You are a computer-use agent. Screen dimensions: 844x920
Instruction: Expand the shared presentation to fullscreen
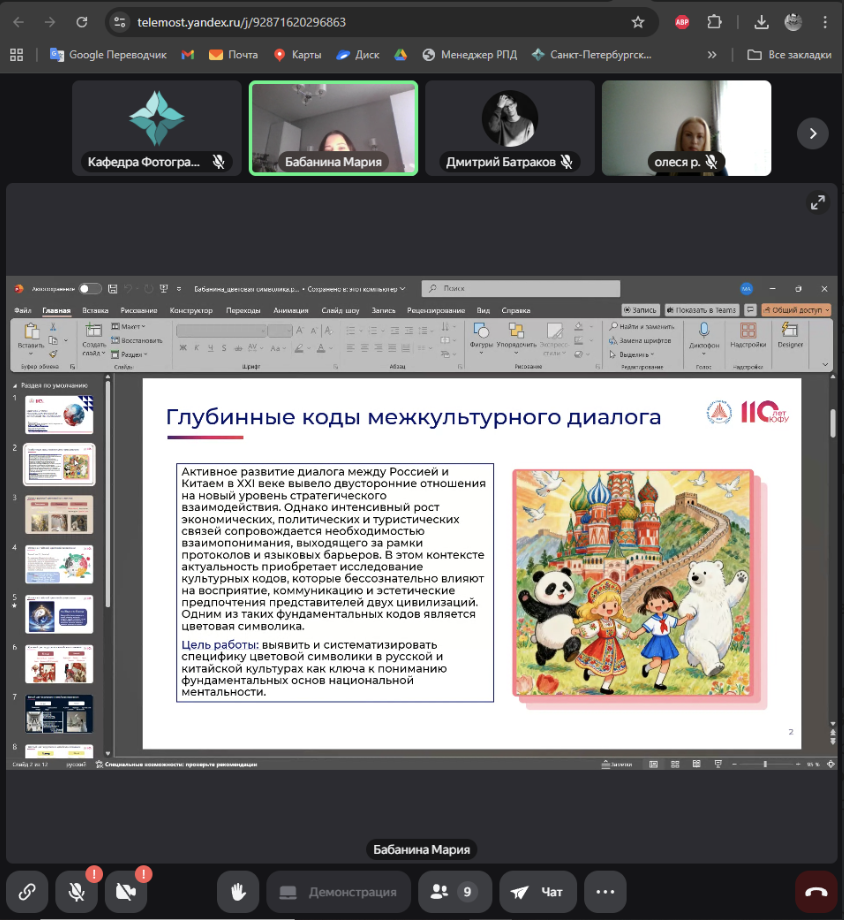pyautogui.click(x=816, y=204)
